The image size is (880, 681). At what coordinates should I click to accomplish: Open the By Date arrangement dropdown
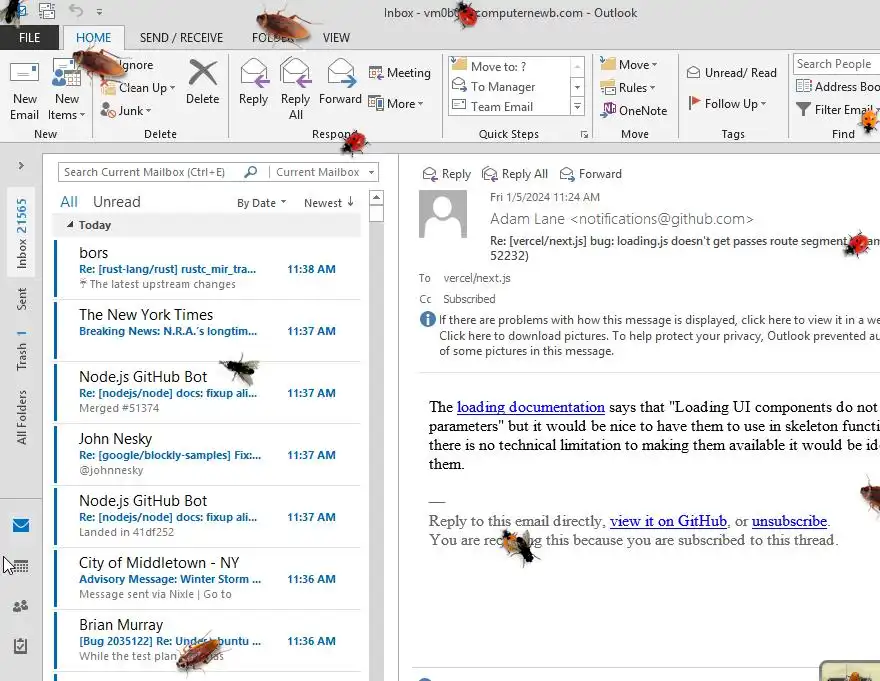point(261,203)
